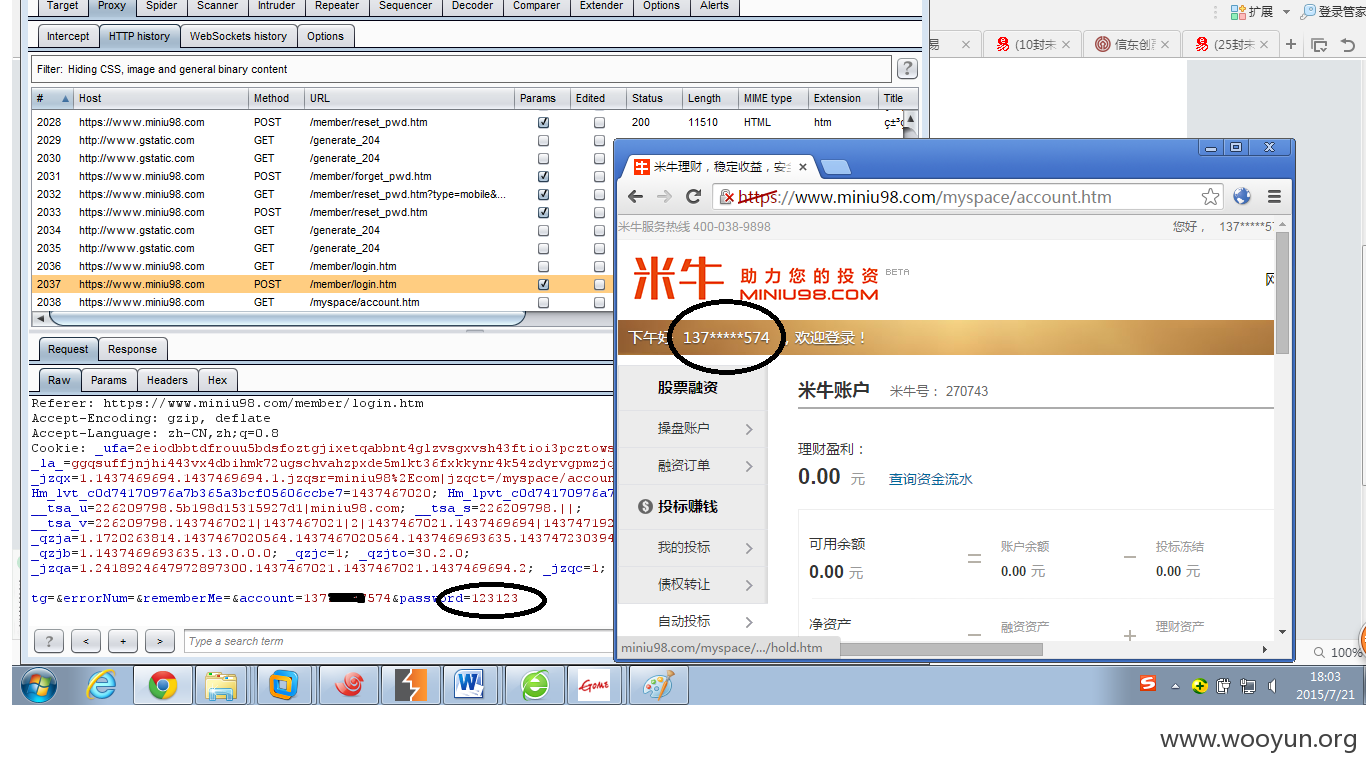Viewport: 1366px width, 768px height.
Task: Open Burp Suite orange taskbar icon
Action: pos(411,685)
